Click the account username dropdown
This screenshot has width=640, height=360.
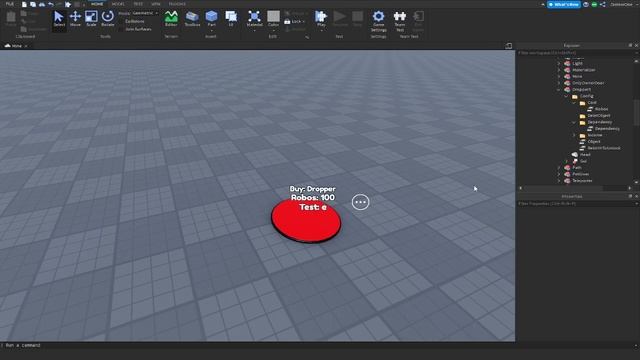(624, 4)
